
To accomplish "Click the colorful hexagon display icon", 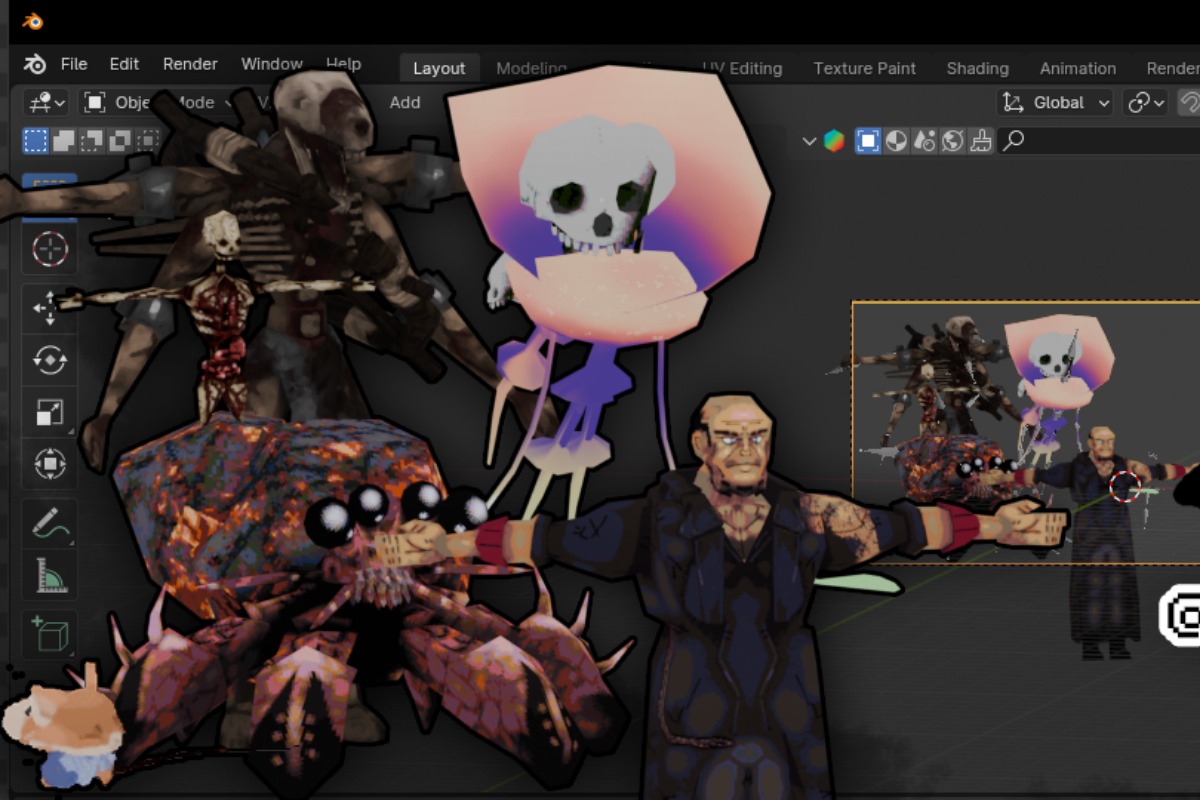I will pos(834,141).
